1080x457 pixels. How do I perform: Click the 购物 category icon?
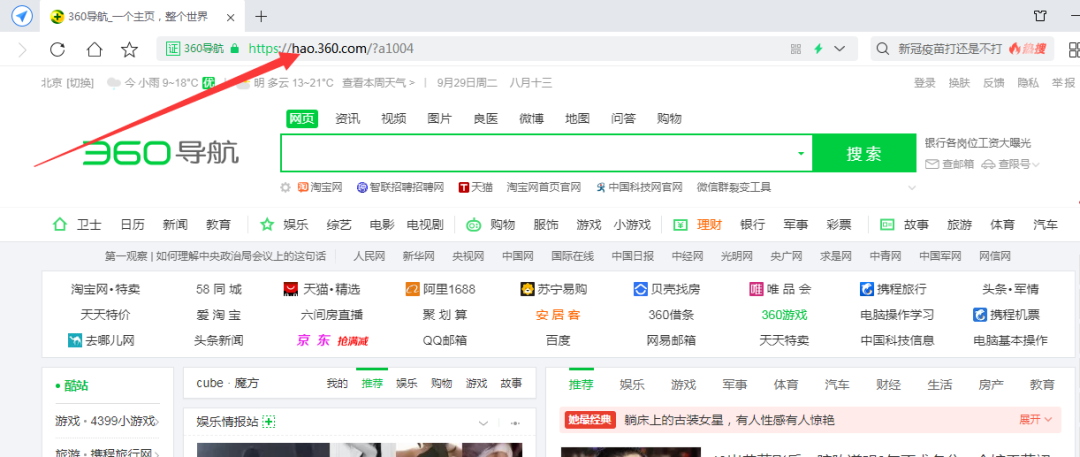point(474,224)
